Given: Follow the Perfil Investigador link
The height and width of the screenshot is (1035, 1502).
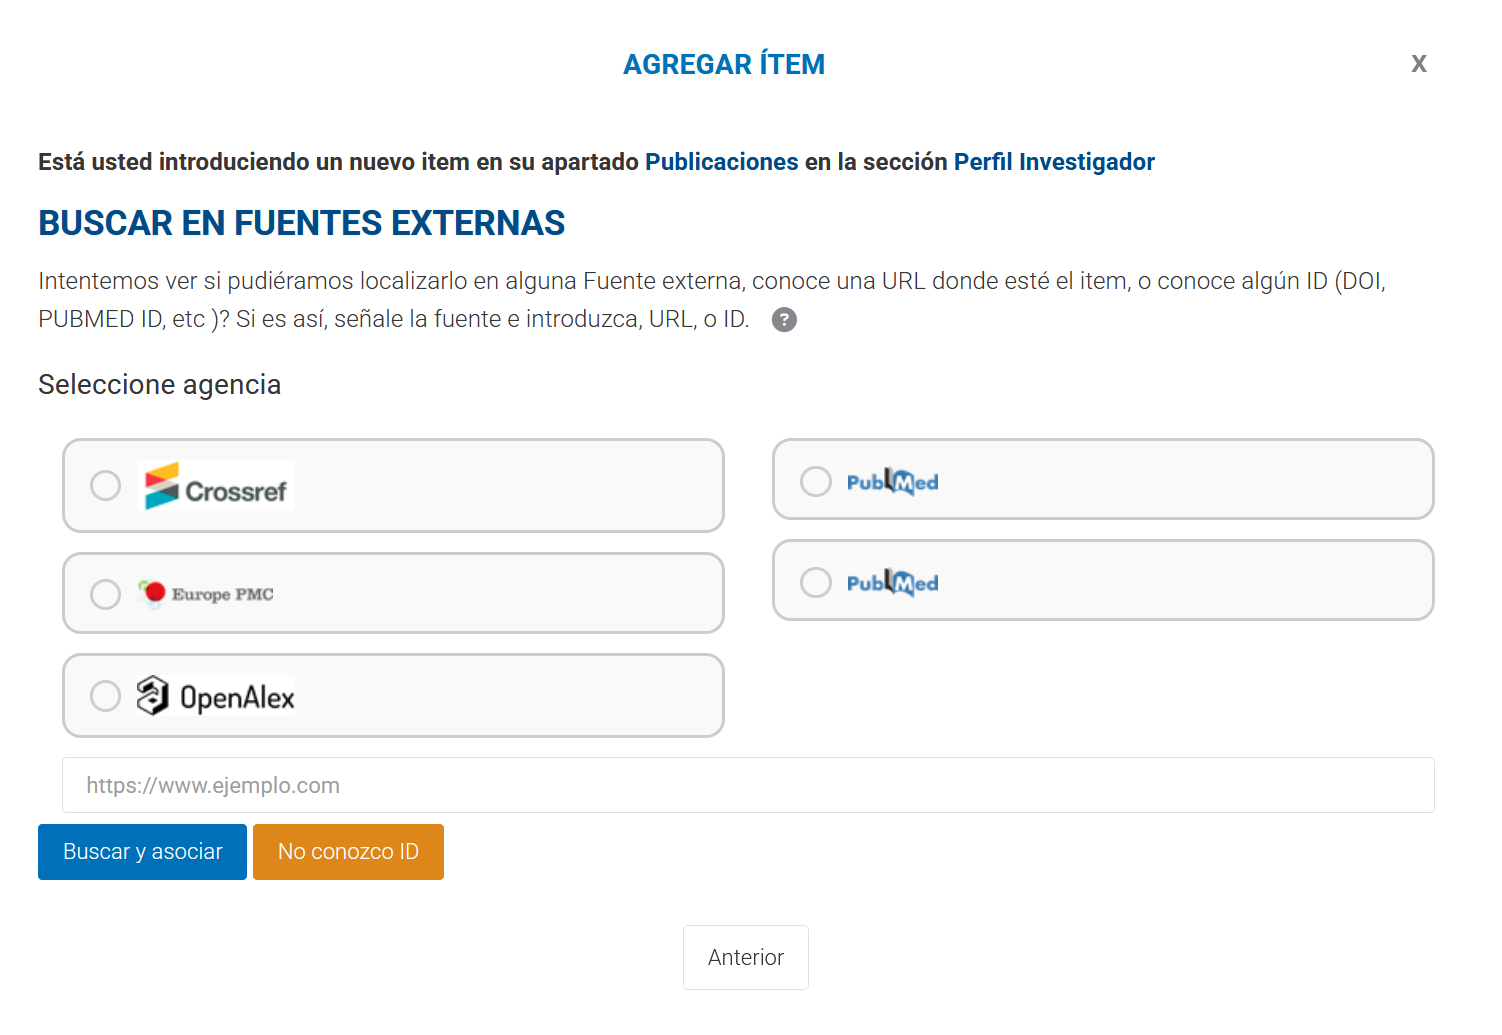Looking at the screenshot, I should click(x=1054, y=162).
